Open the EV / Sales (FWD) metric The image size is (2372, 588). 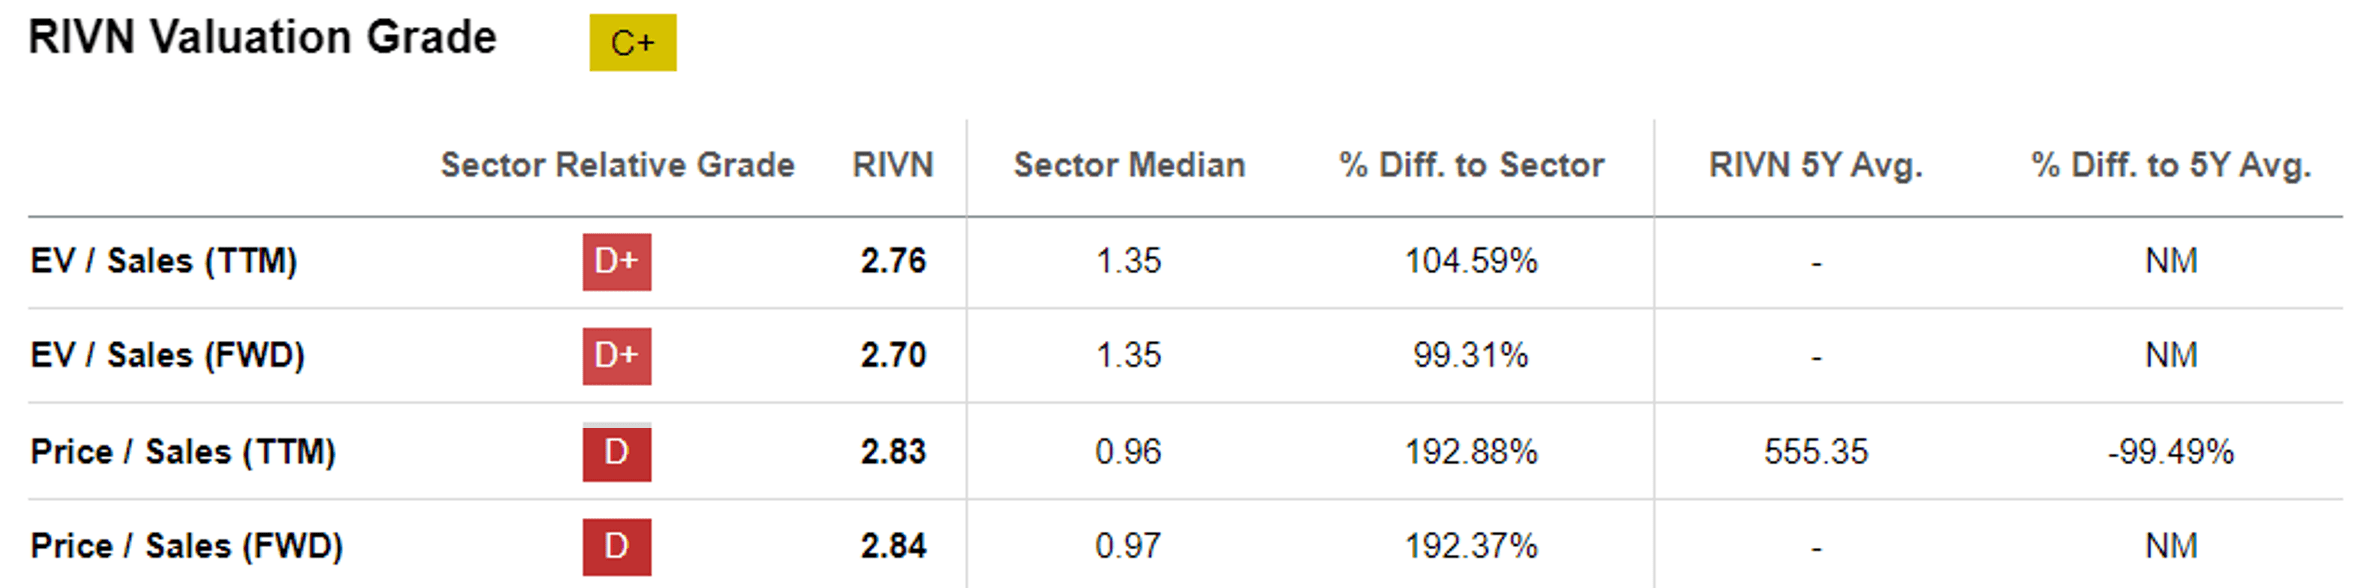tap(167, 355)
